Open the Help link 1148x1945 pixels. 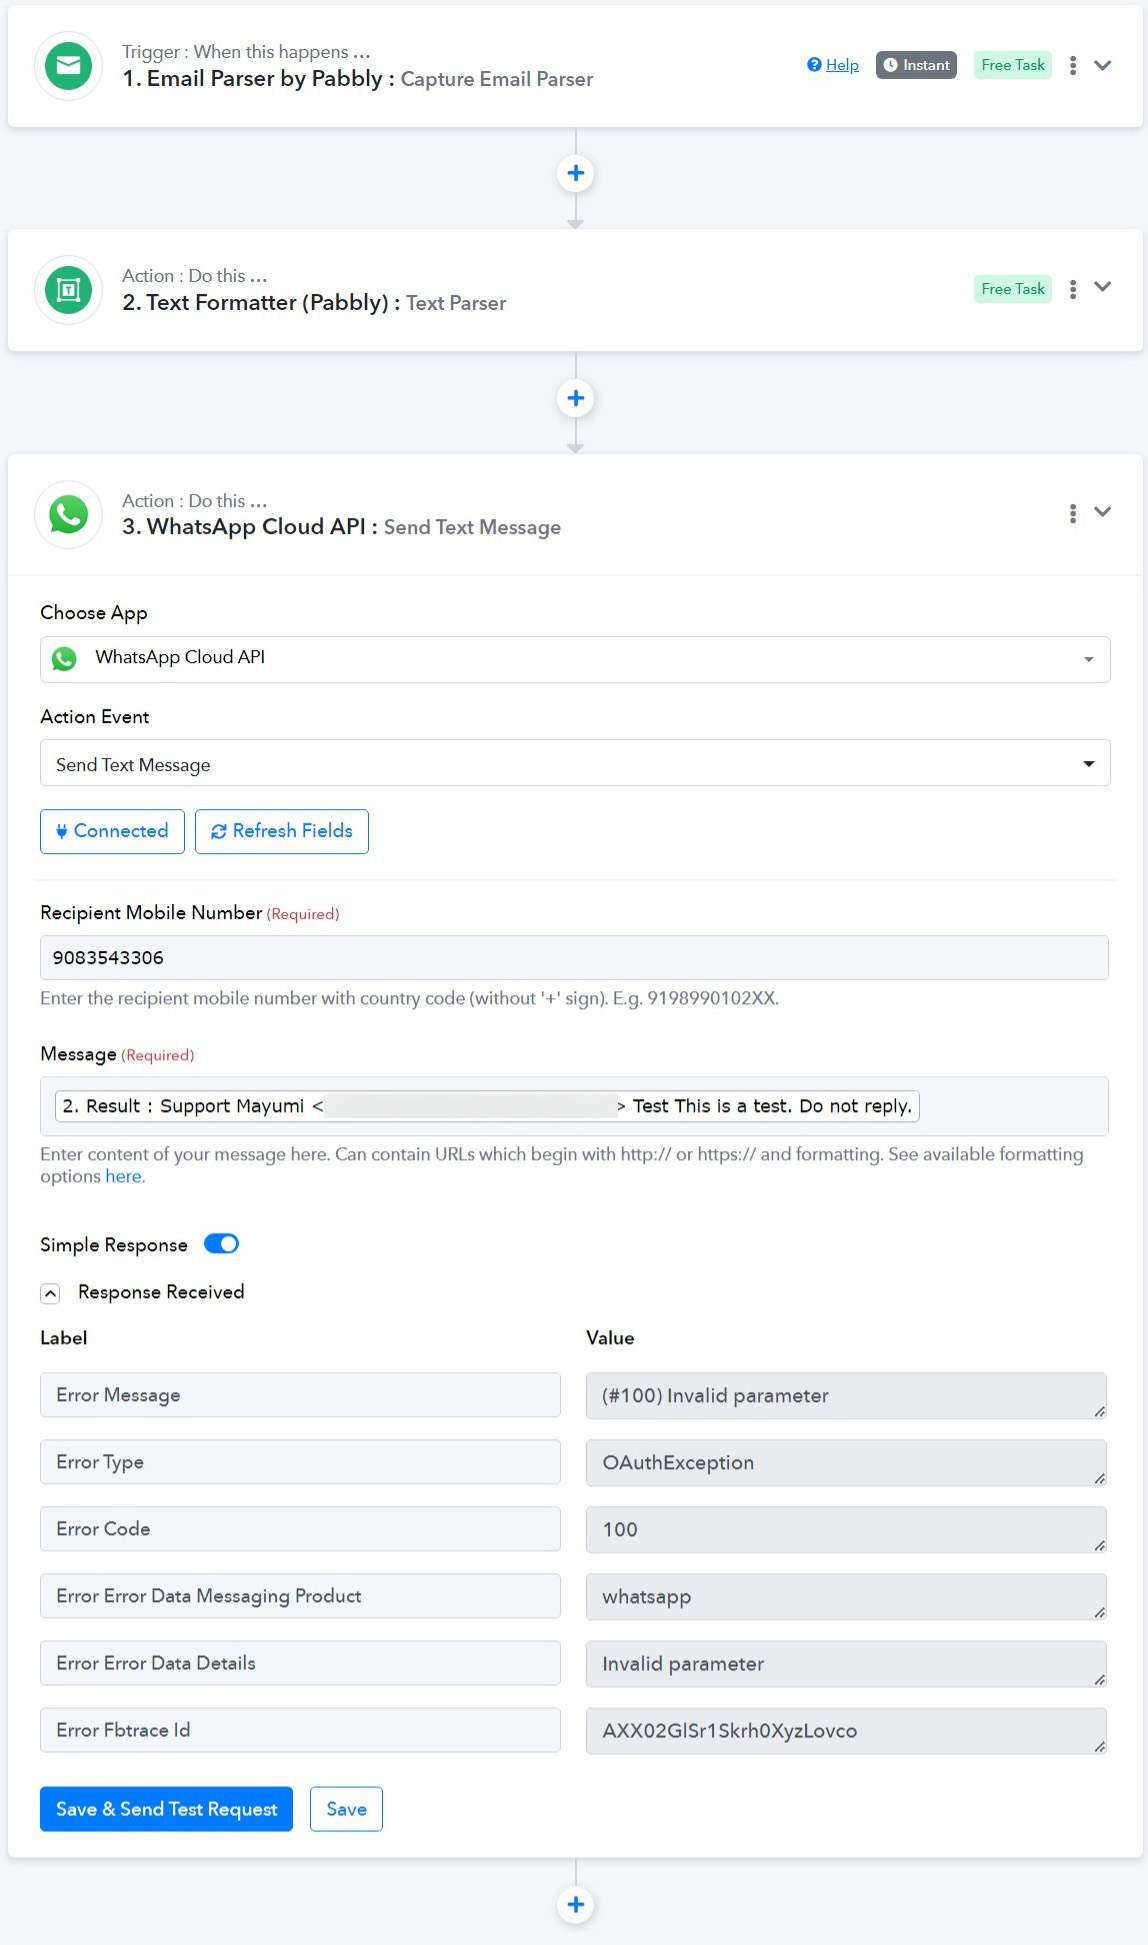pyautogui.click(x=833, y=65)
